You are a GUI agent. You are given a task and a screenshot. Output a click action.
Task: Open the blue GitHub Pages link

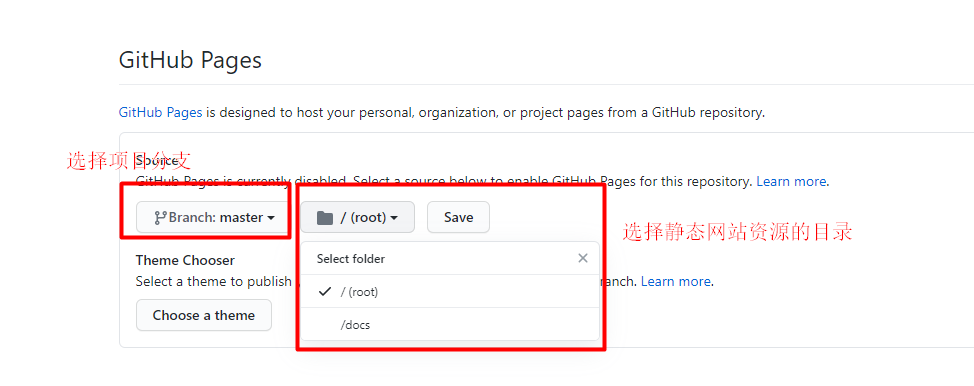click(160, 113)
